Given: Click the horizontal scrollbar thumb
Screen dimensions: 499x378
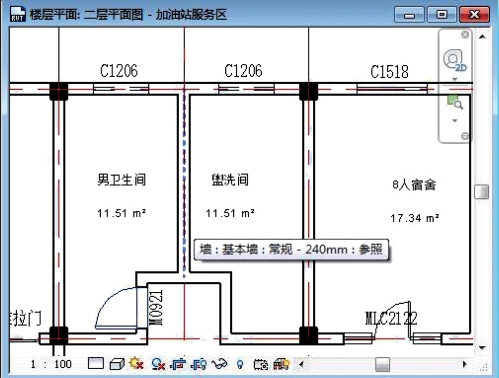Looking at the screenshot, I should pos(382,364).
